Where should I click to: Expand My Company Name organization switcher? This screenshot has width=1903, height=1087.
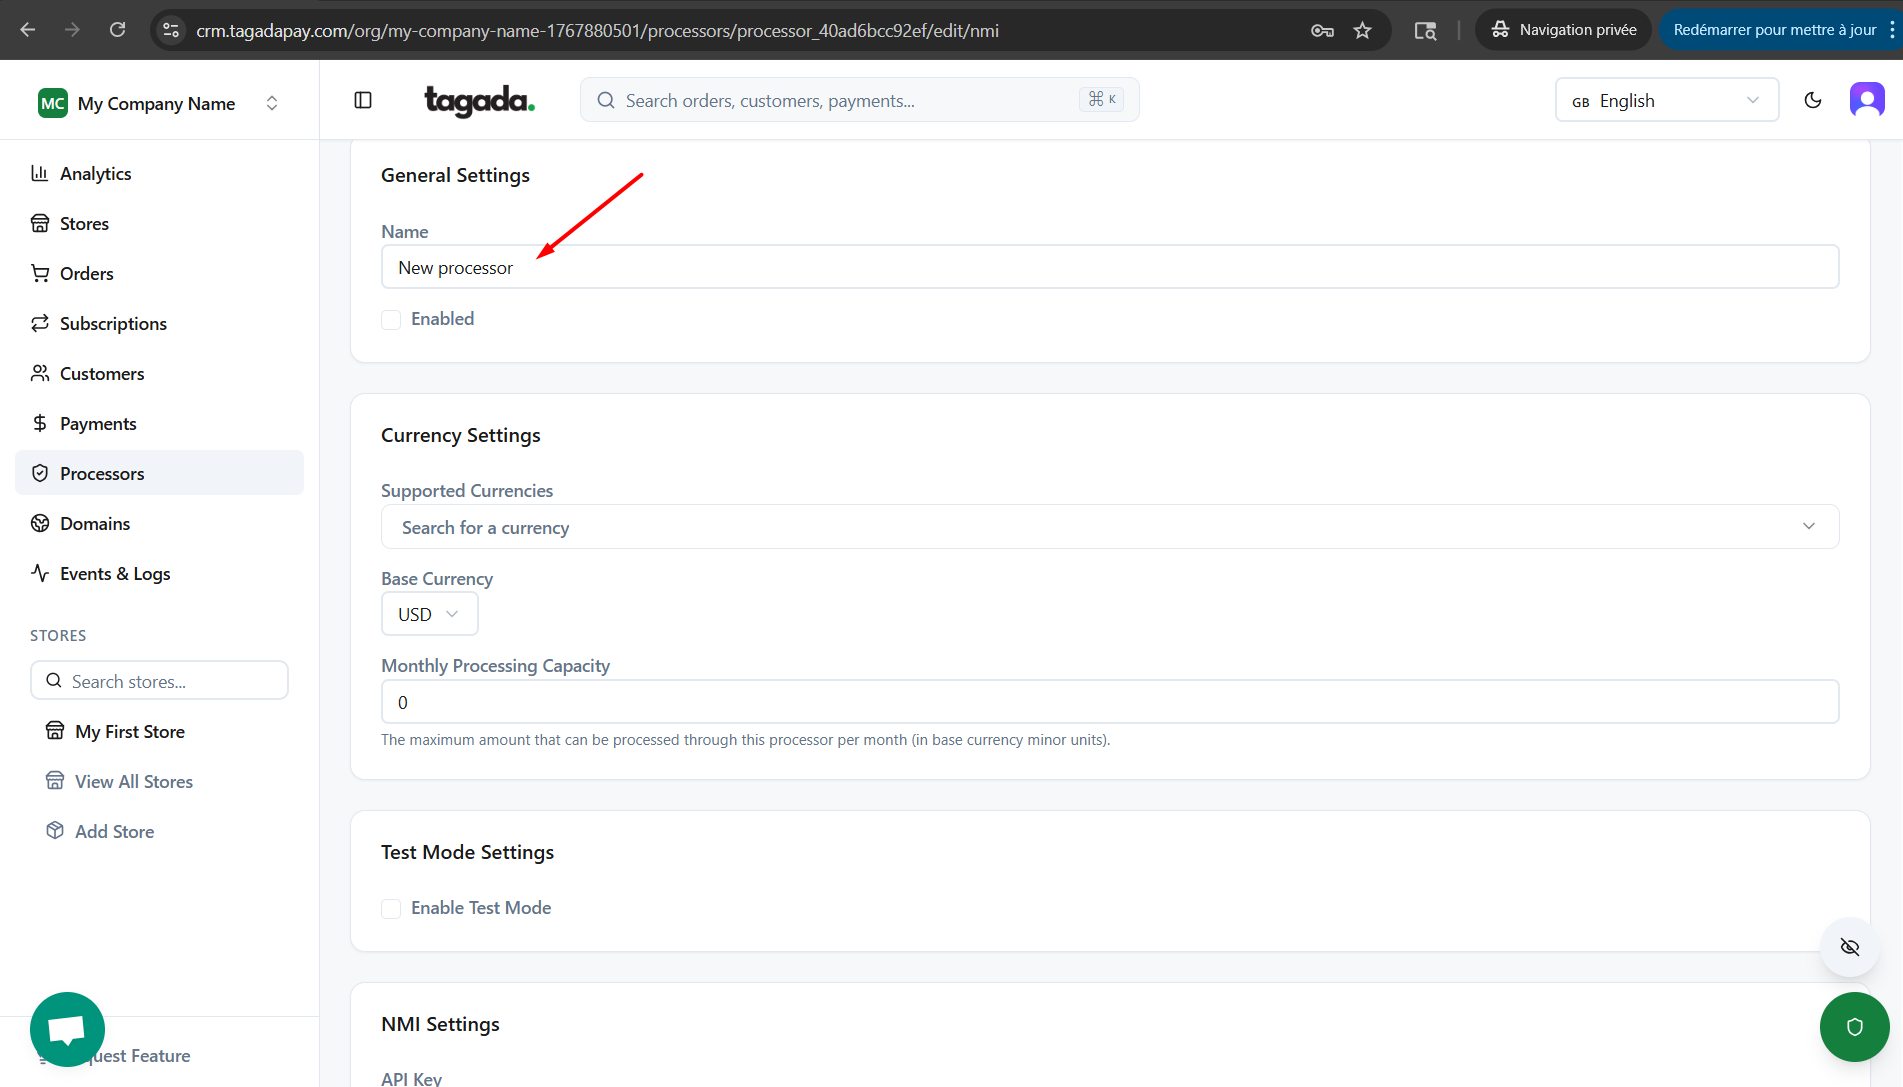tap(159, 103)
